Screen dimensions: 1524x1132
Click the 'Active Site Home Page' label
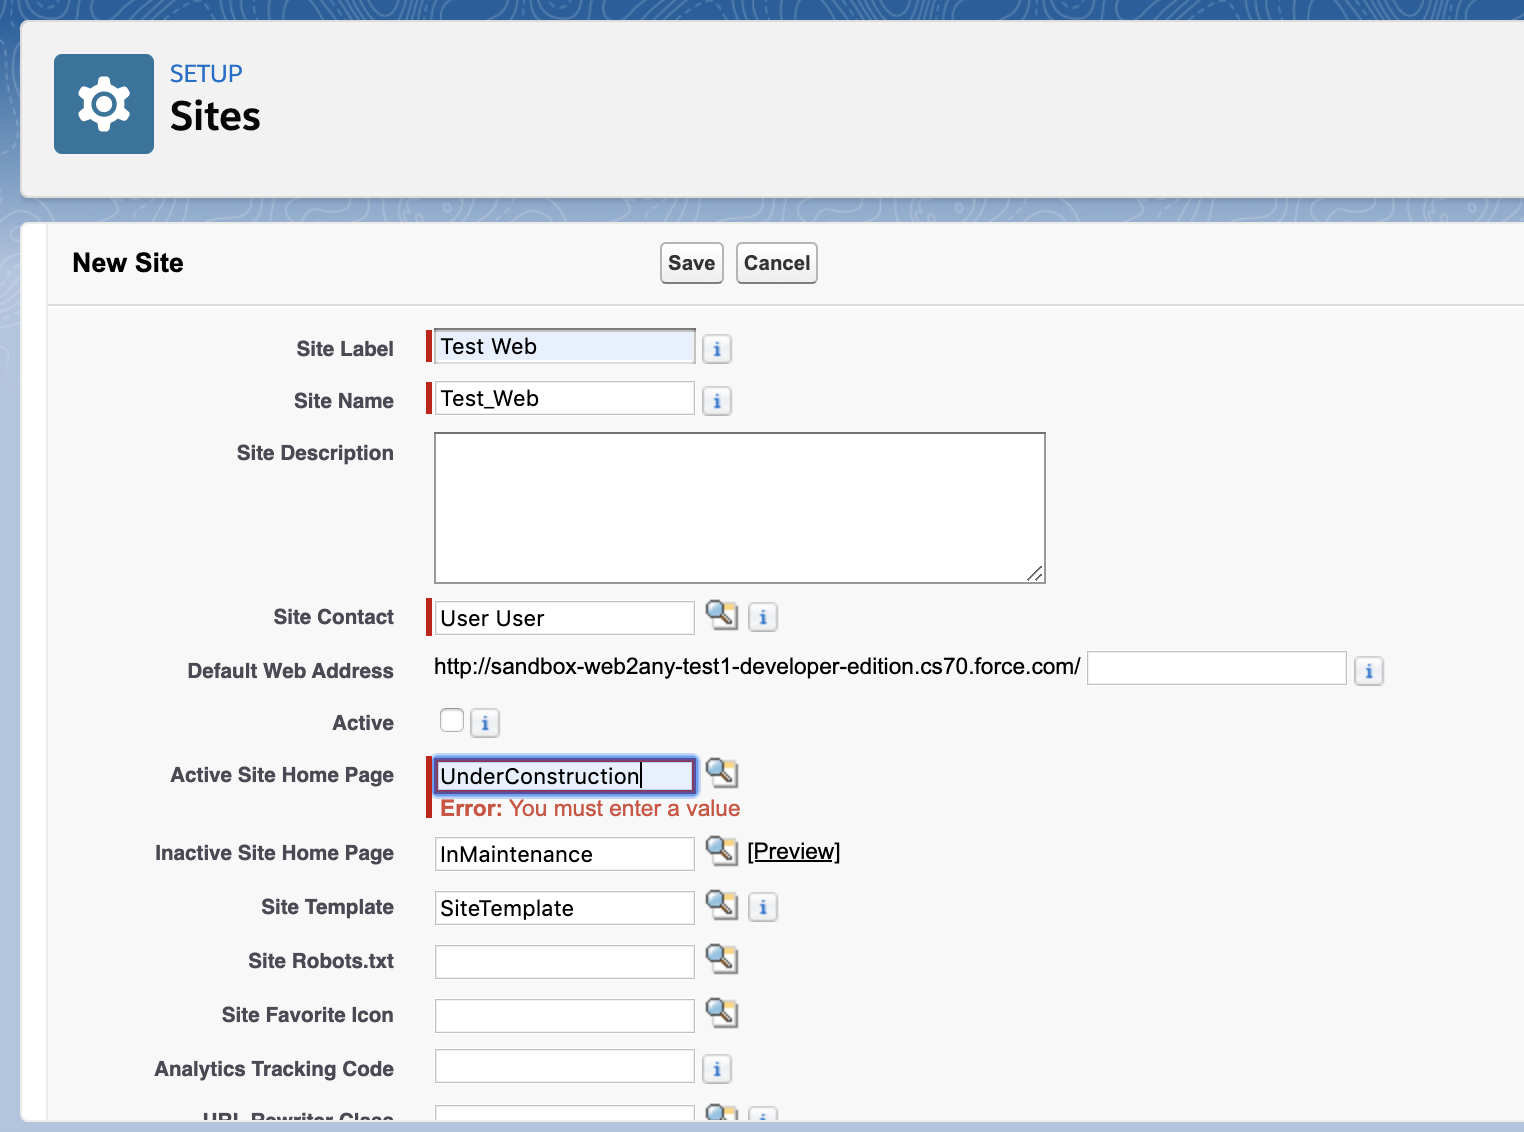[x=282, y=775]
